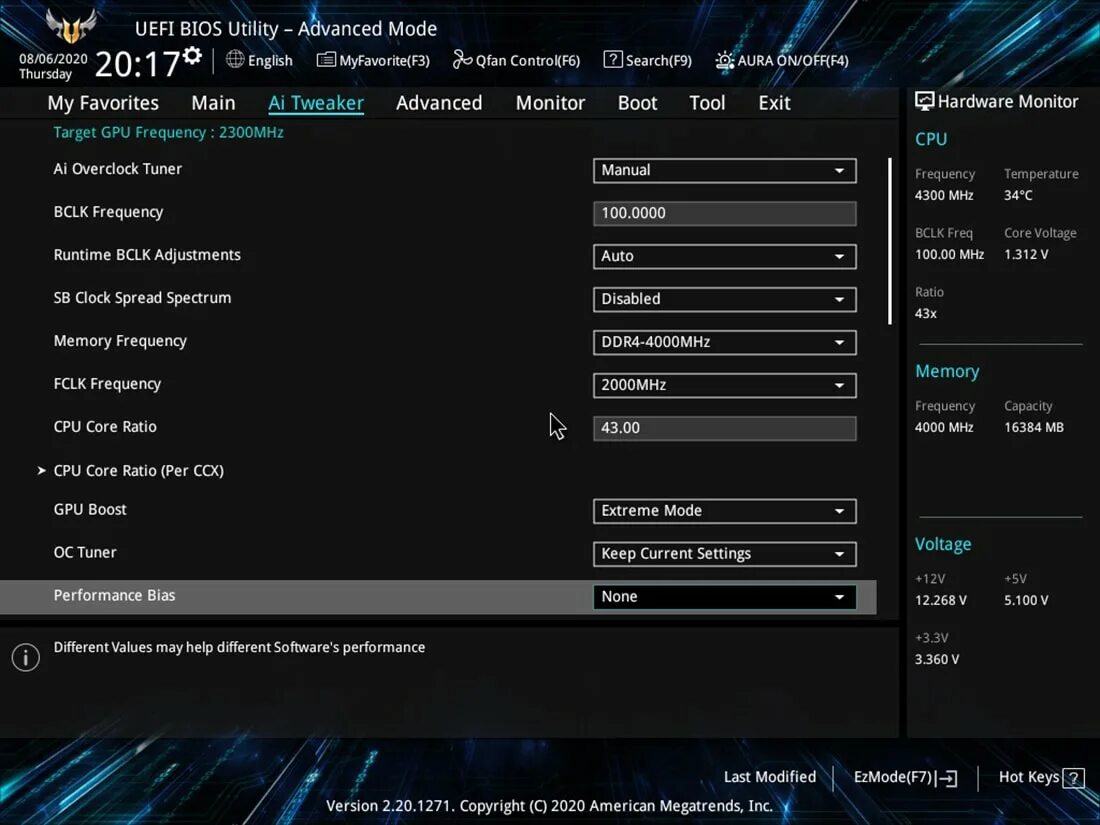
Task: Click the EzMode(F7) button
Action: coord(905,777)
